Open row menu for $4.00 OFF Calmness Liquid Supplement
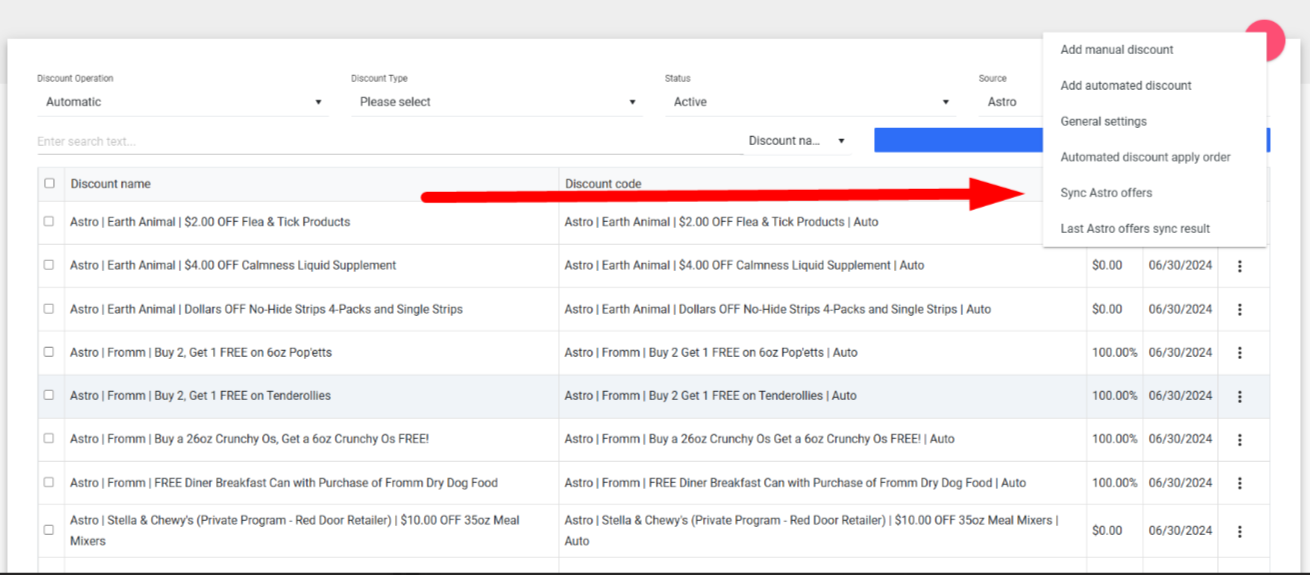This screenshot has width=1310, height=575. point(1240,266)
